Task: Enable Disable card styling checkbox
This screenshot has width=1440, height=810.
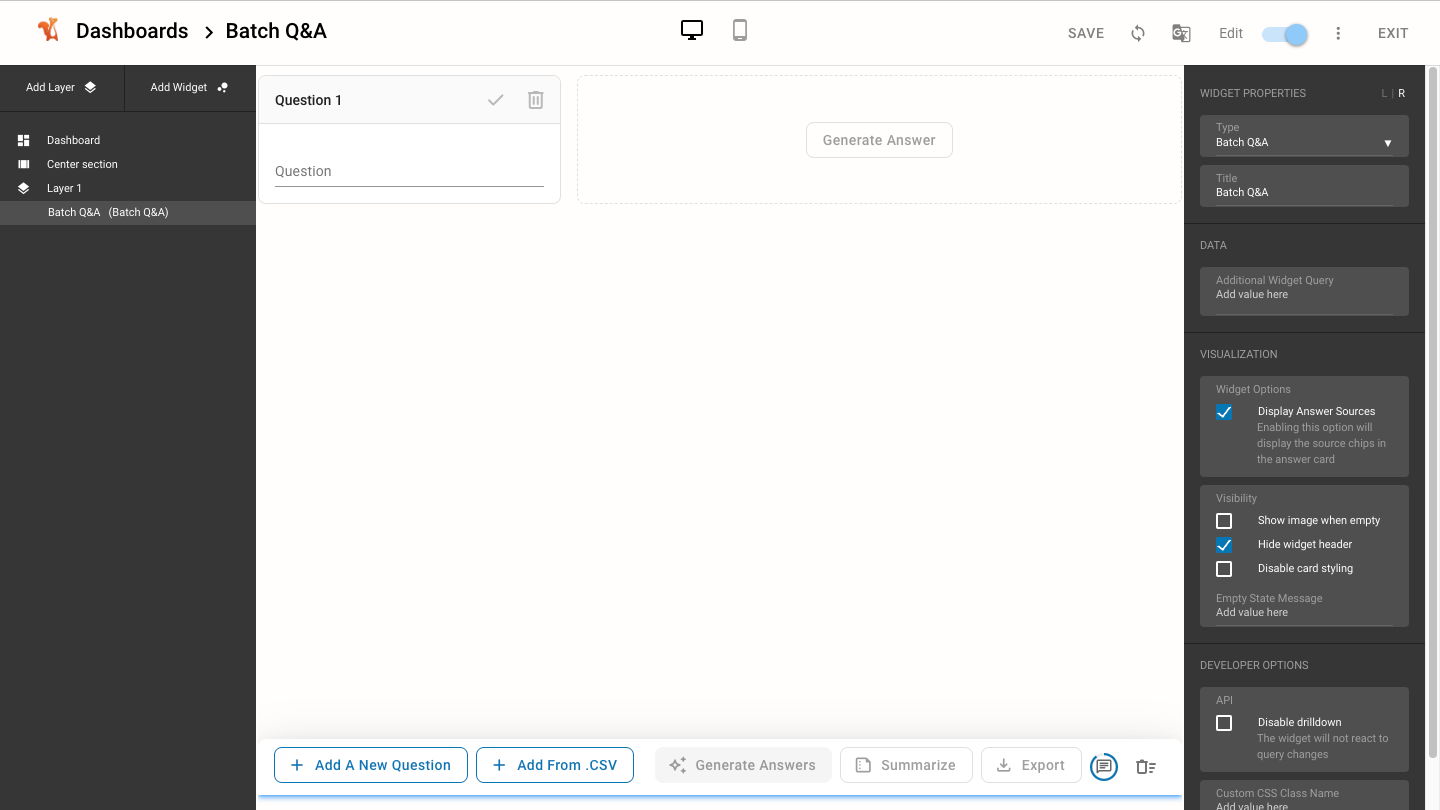Action: (1224, 569)
